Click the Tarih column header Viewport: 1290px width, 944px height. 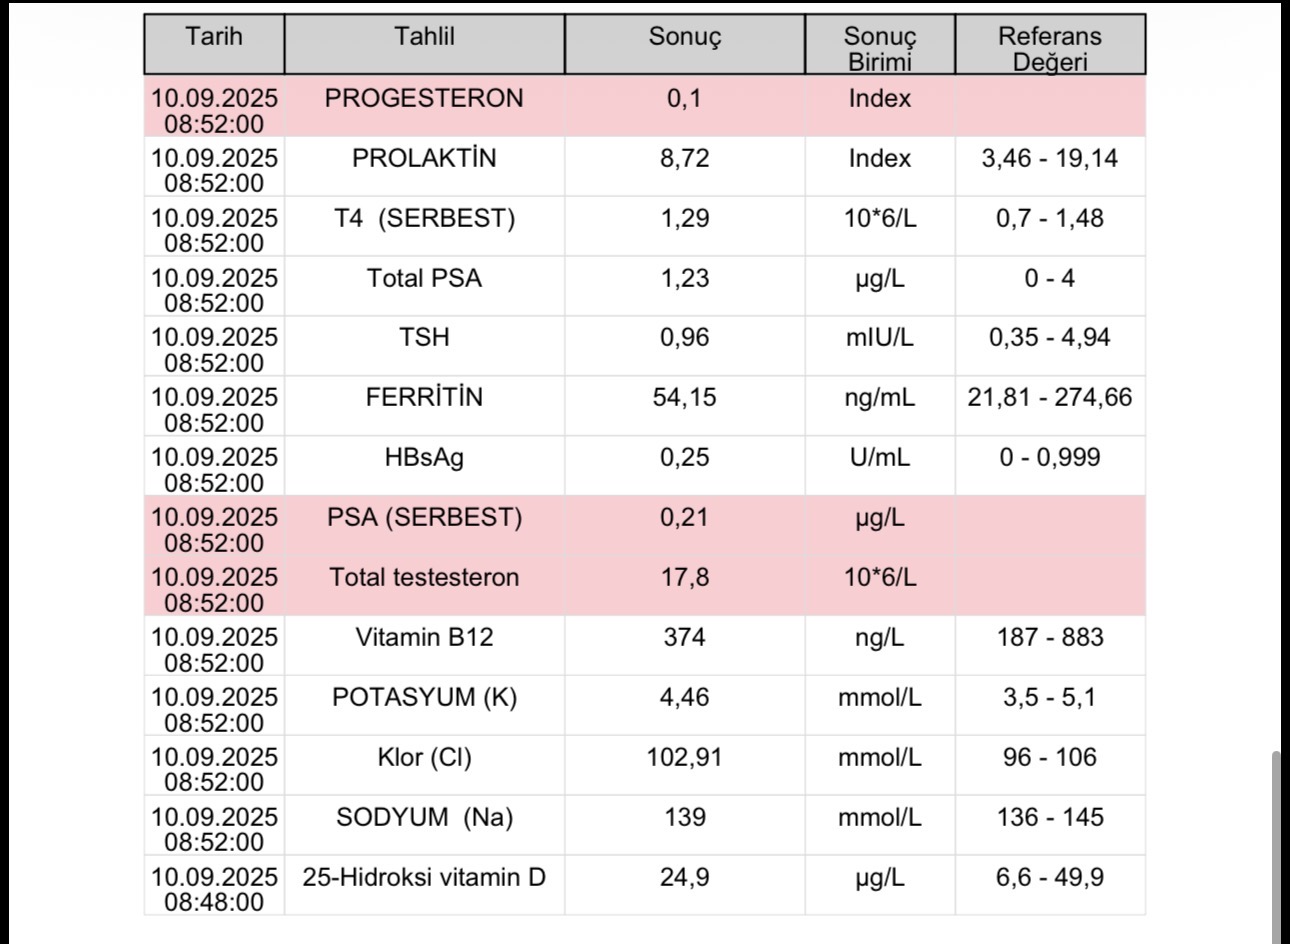point(214,37)
